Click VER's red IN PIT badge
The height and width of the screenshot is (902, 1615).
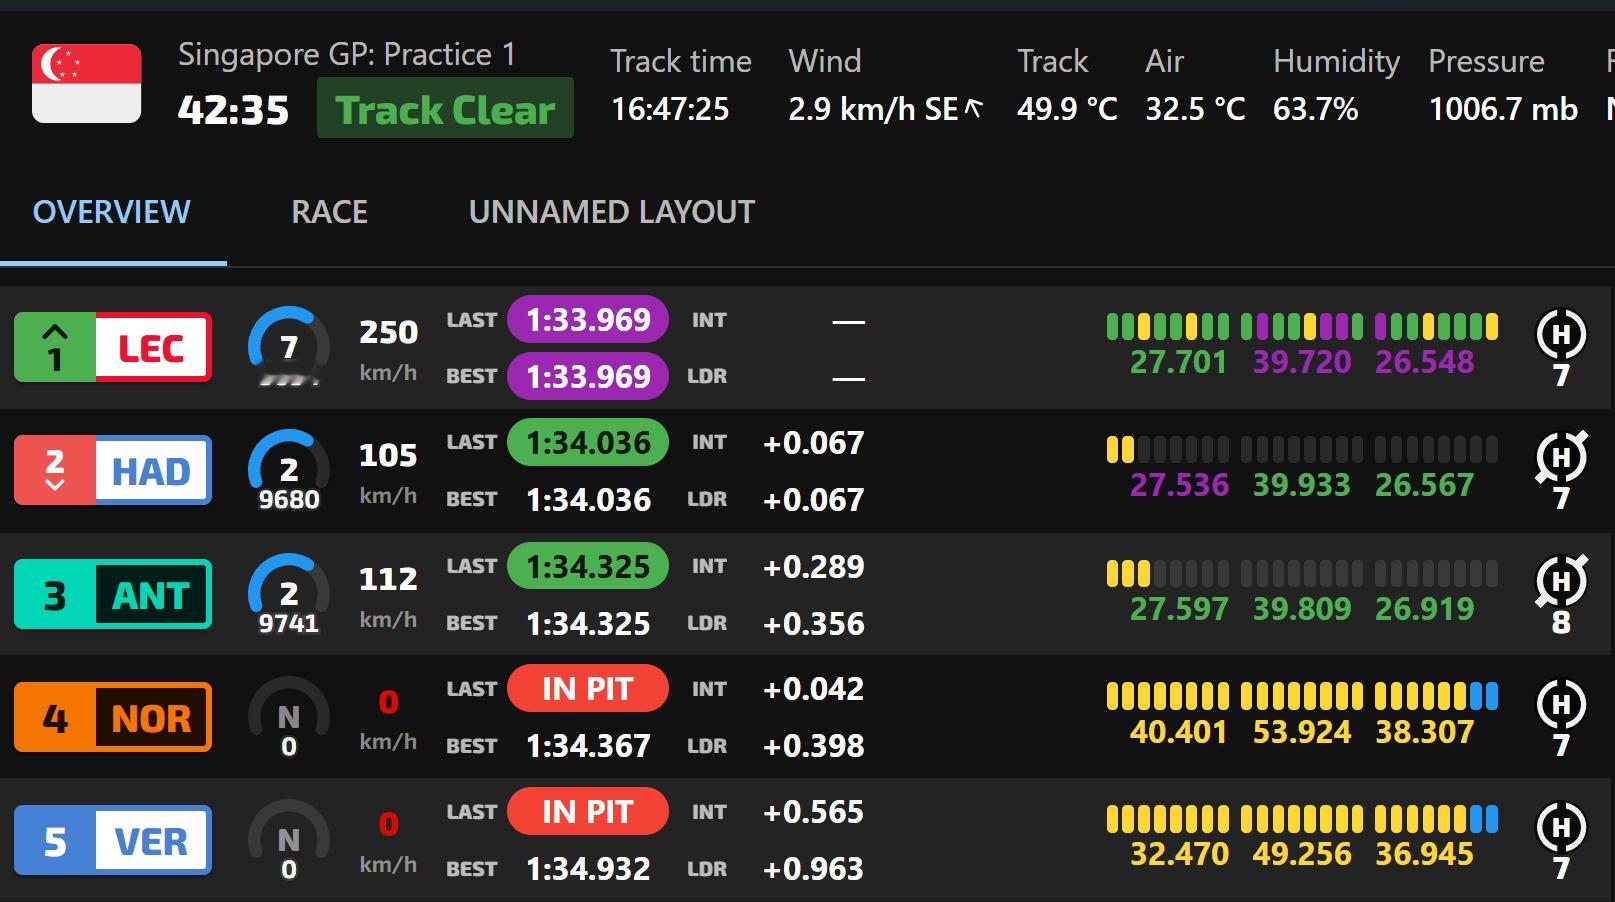point(588,812)
